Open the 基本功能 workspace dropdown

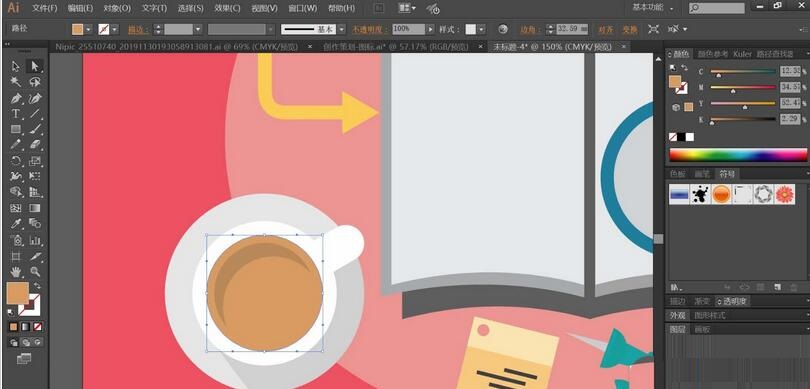[x=653, y=8]
